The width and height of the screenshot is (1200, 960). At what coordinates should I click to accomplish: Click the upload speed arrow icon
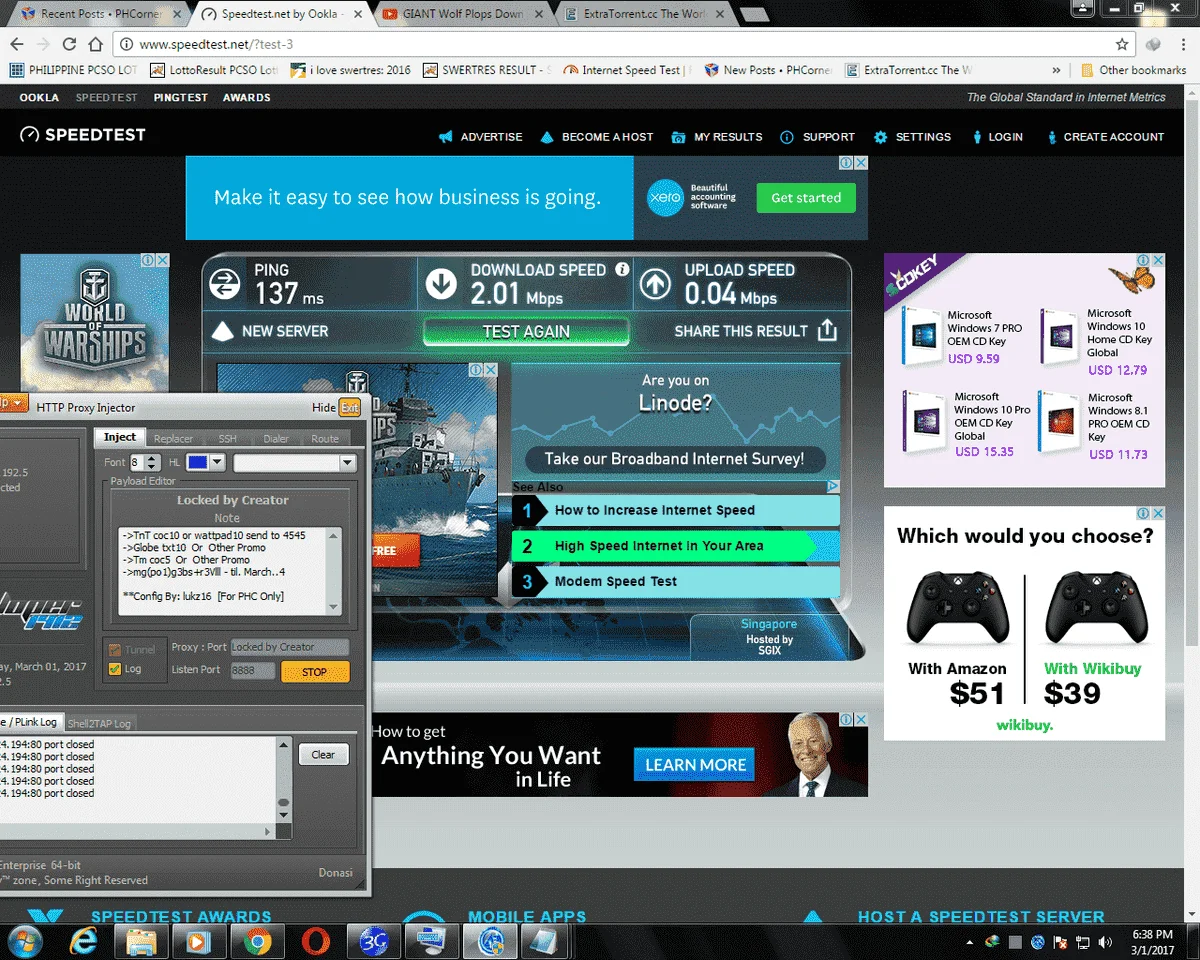click(654, 284)
